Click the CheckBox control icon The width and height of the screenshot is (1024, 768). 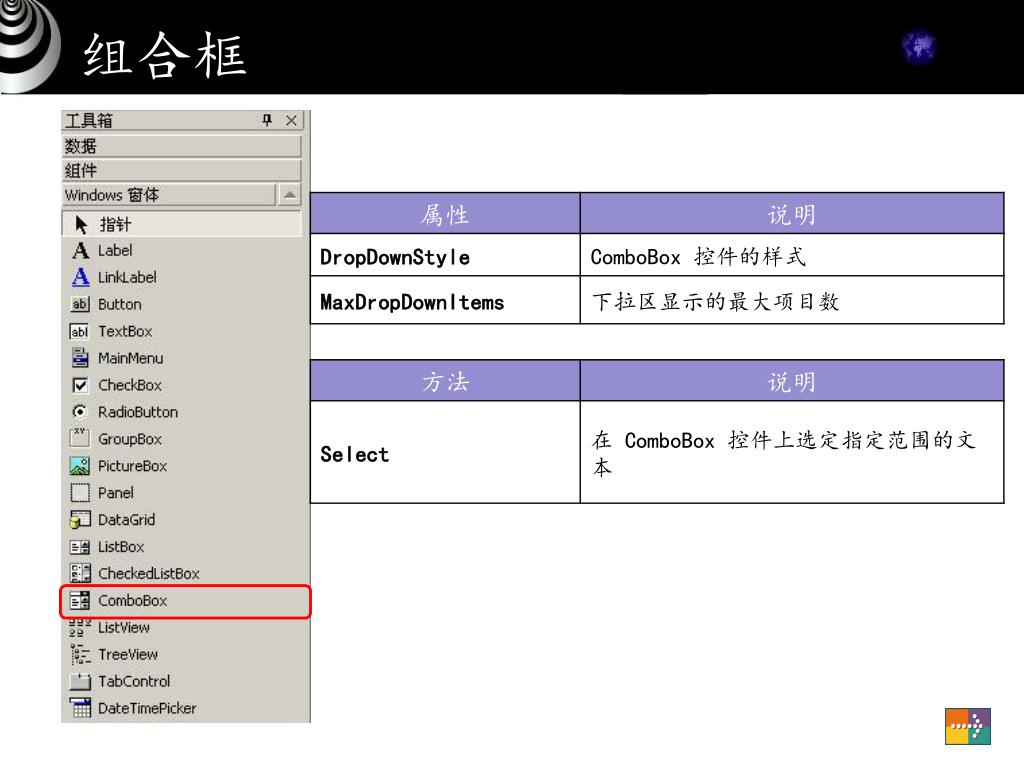[x=80, y=385]
